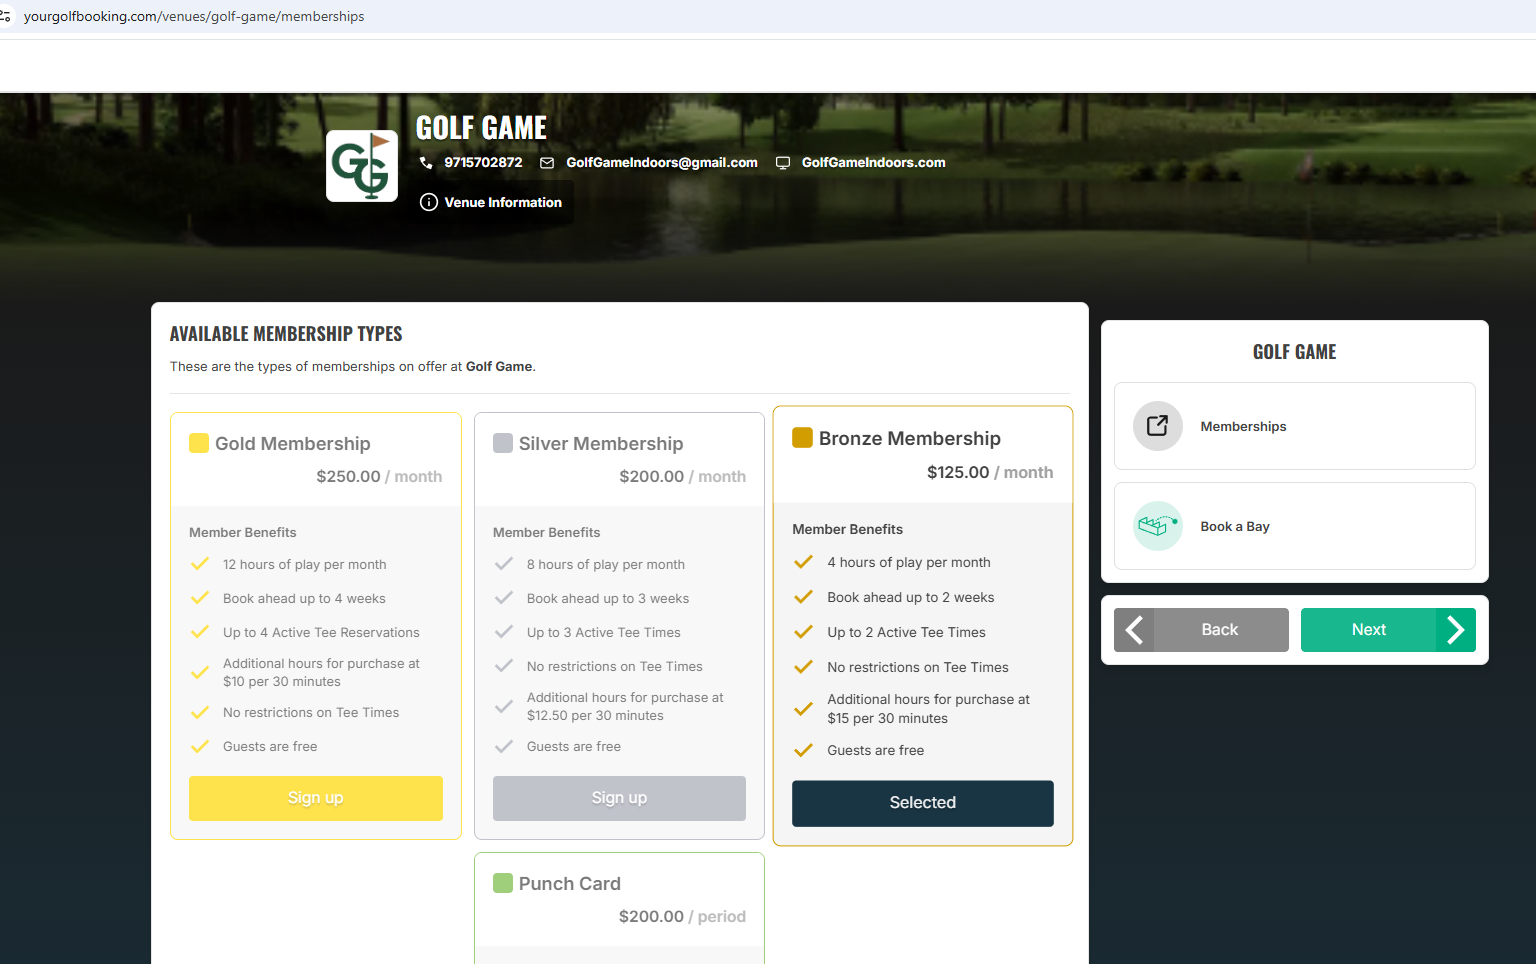
Task: Click the orange Bronze Membership color square
Action: click(802, 438)
